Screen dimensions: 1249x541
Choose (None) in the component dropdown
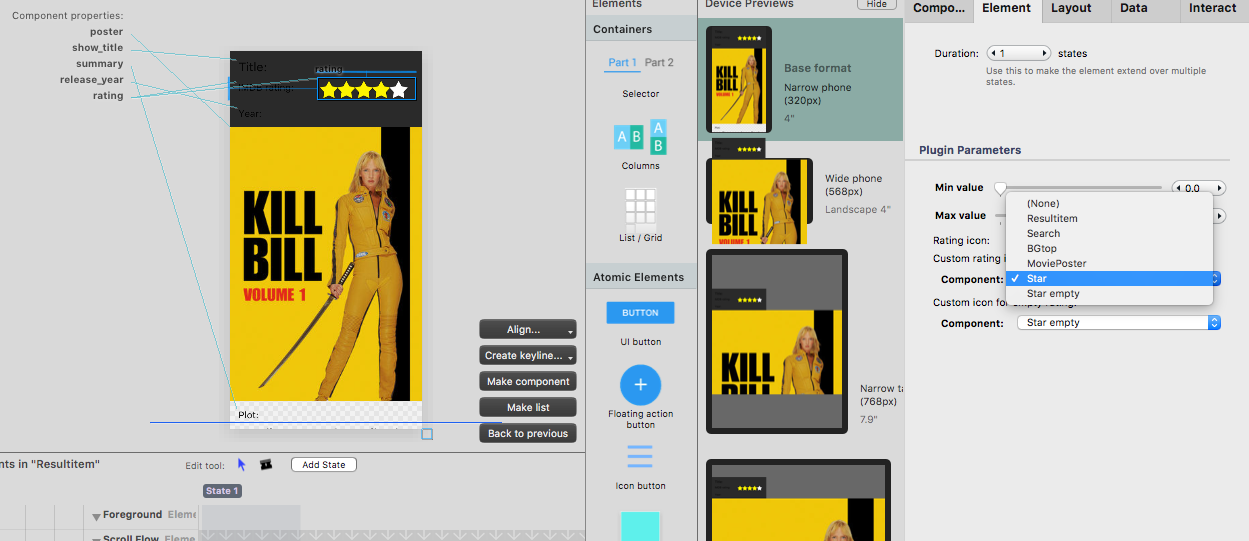(x=1109, y=203)
